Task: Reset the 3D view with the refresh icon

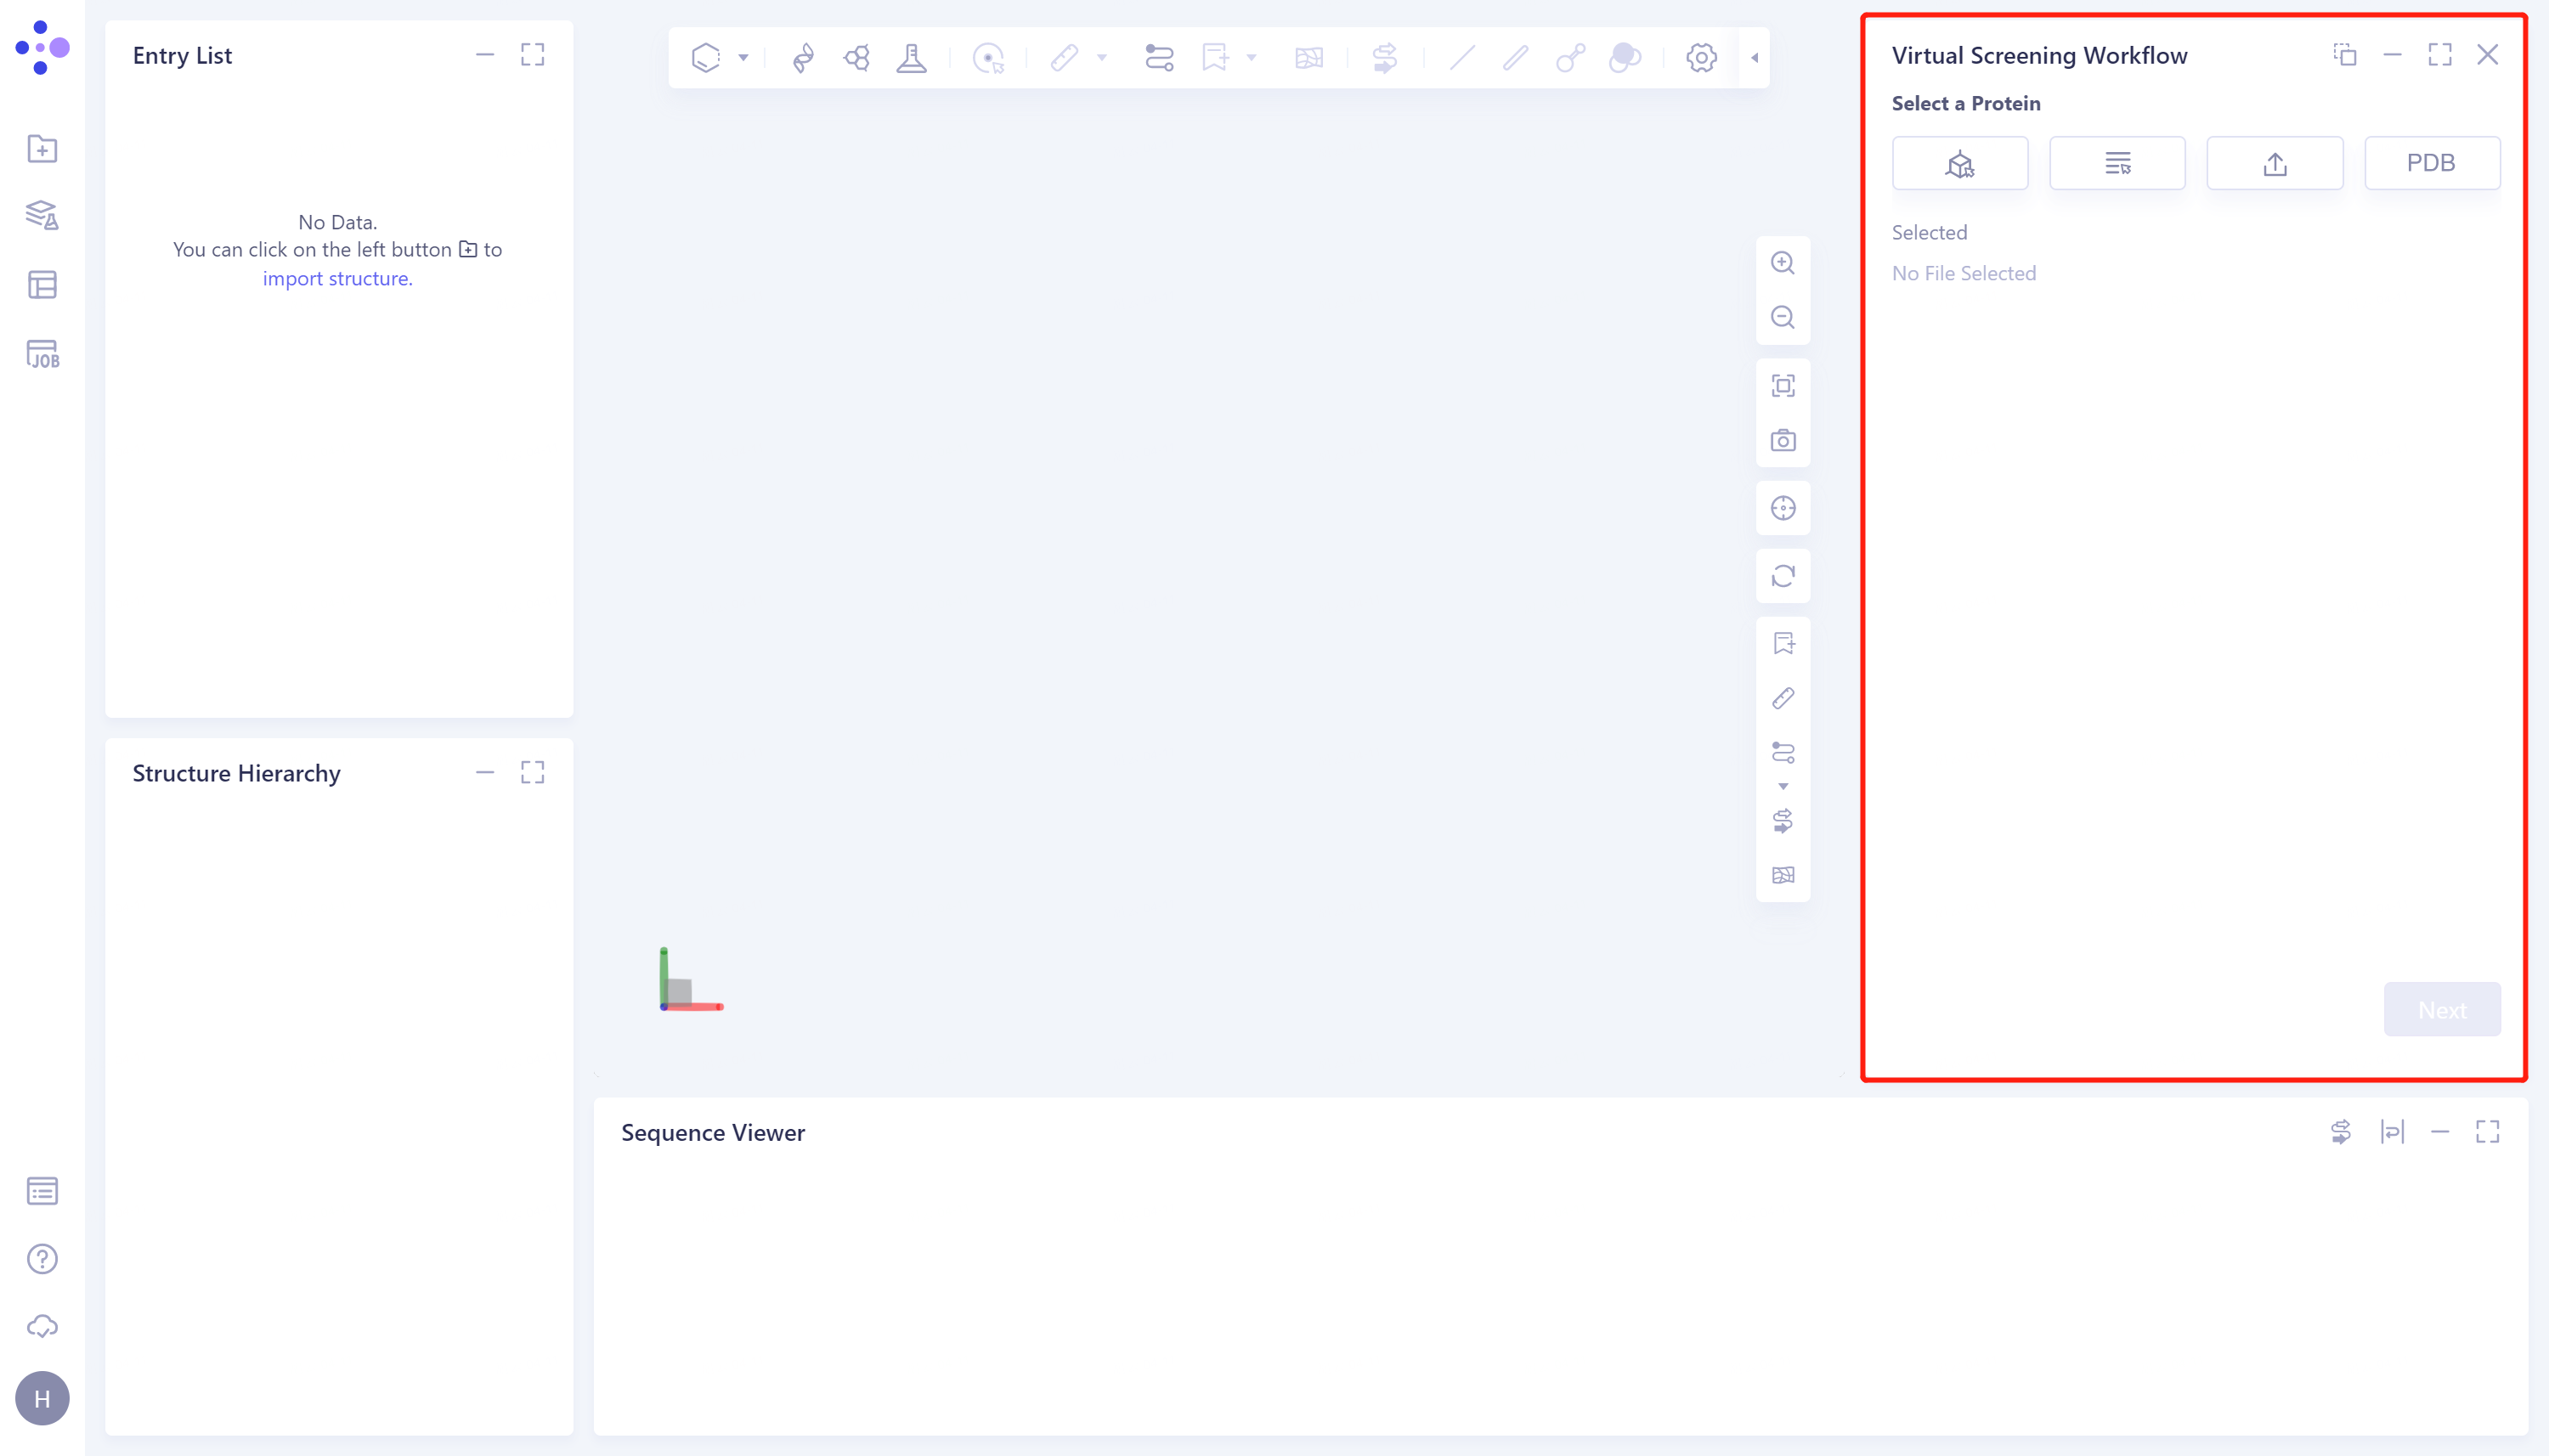Action: tap(1784, 577)
